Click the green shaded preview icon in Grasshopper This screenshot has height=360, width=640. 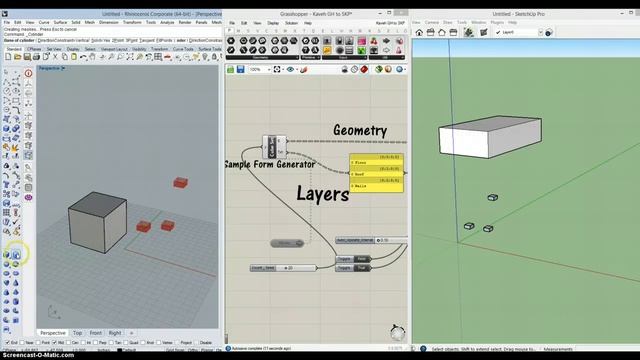point(378,69)
